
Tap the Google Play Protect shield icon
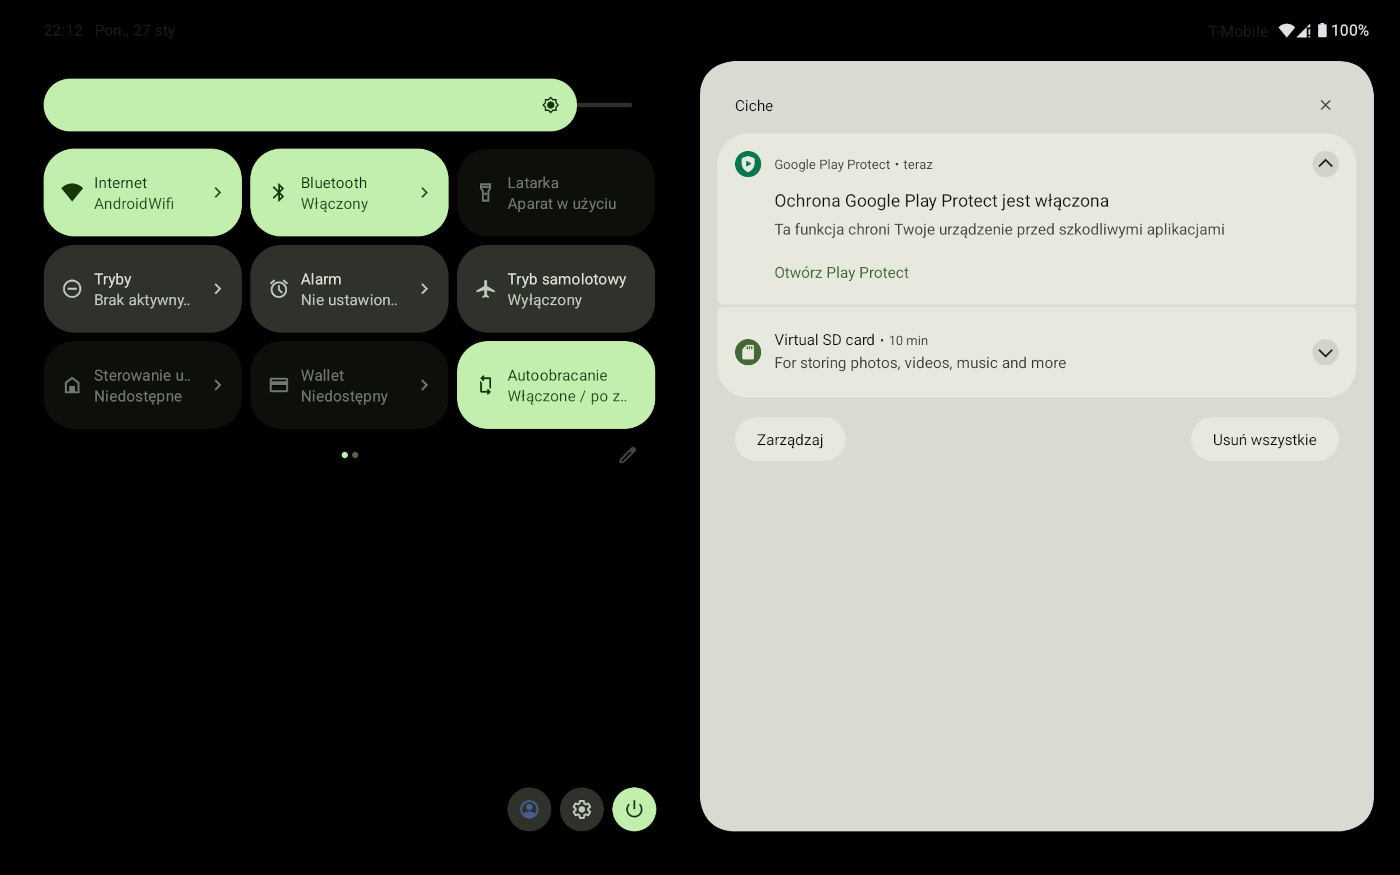(748, 164)
